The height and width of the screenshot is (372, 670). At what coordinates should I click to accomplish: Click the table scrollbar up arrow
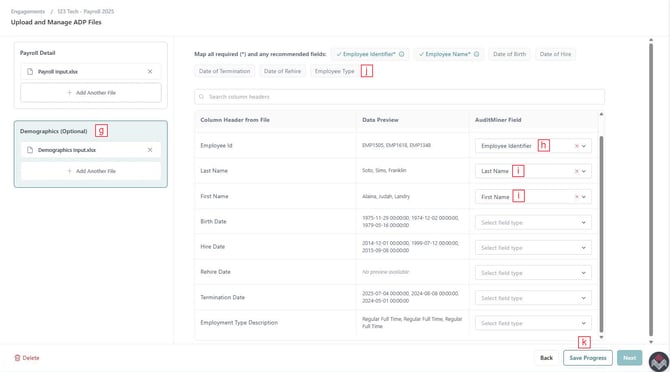(601, 114)
